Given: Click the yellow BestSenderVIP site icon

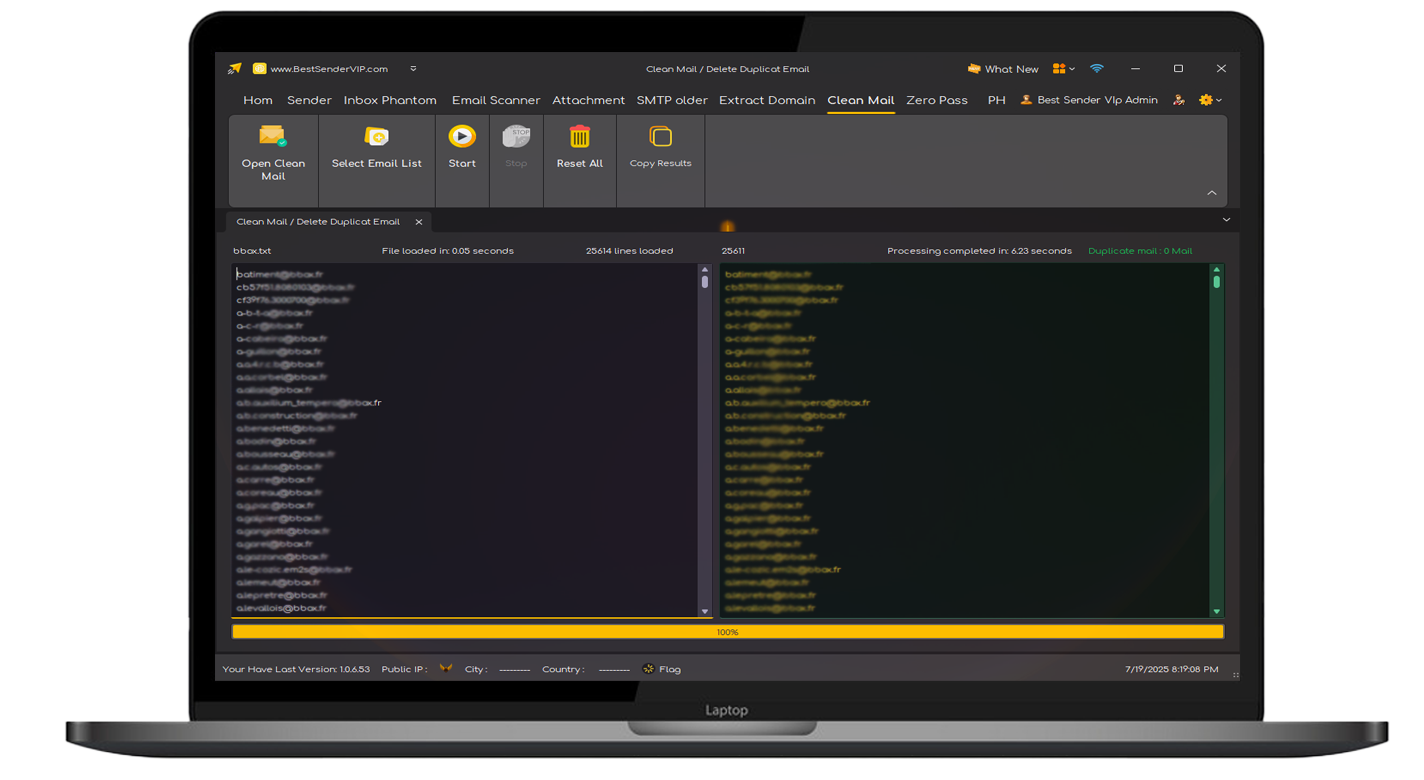Looking at the screenshot, I should pyautogui.click(x=259, y=69).
